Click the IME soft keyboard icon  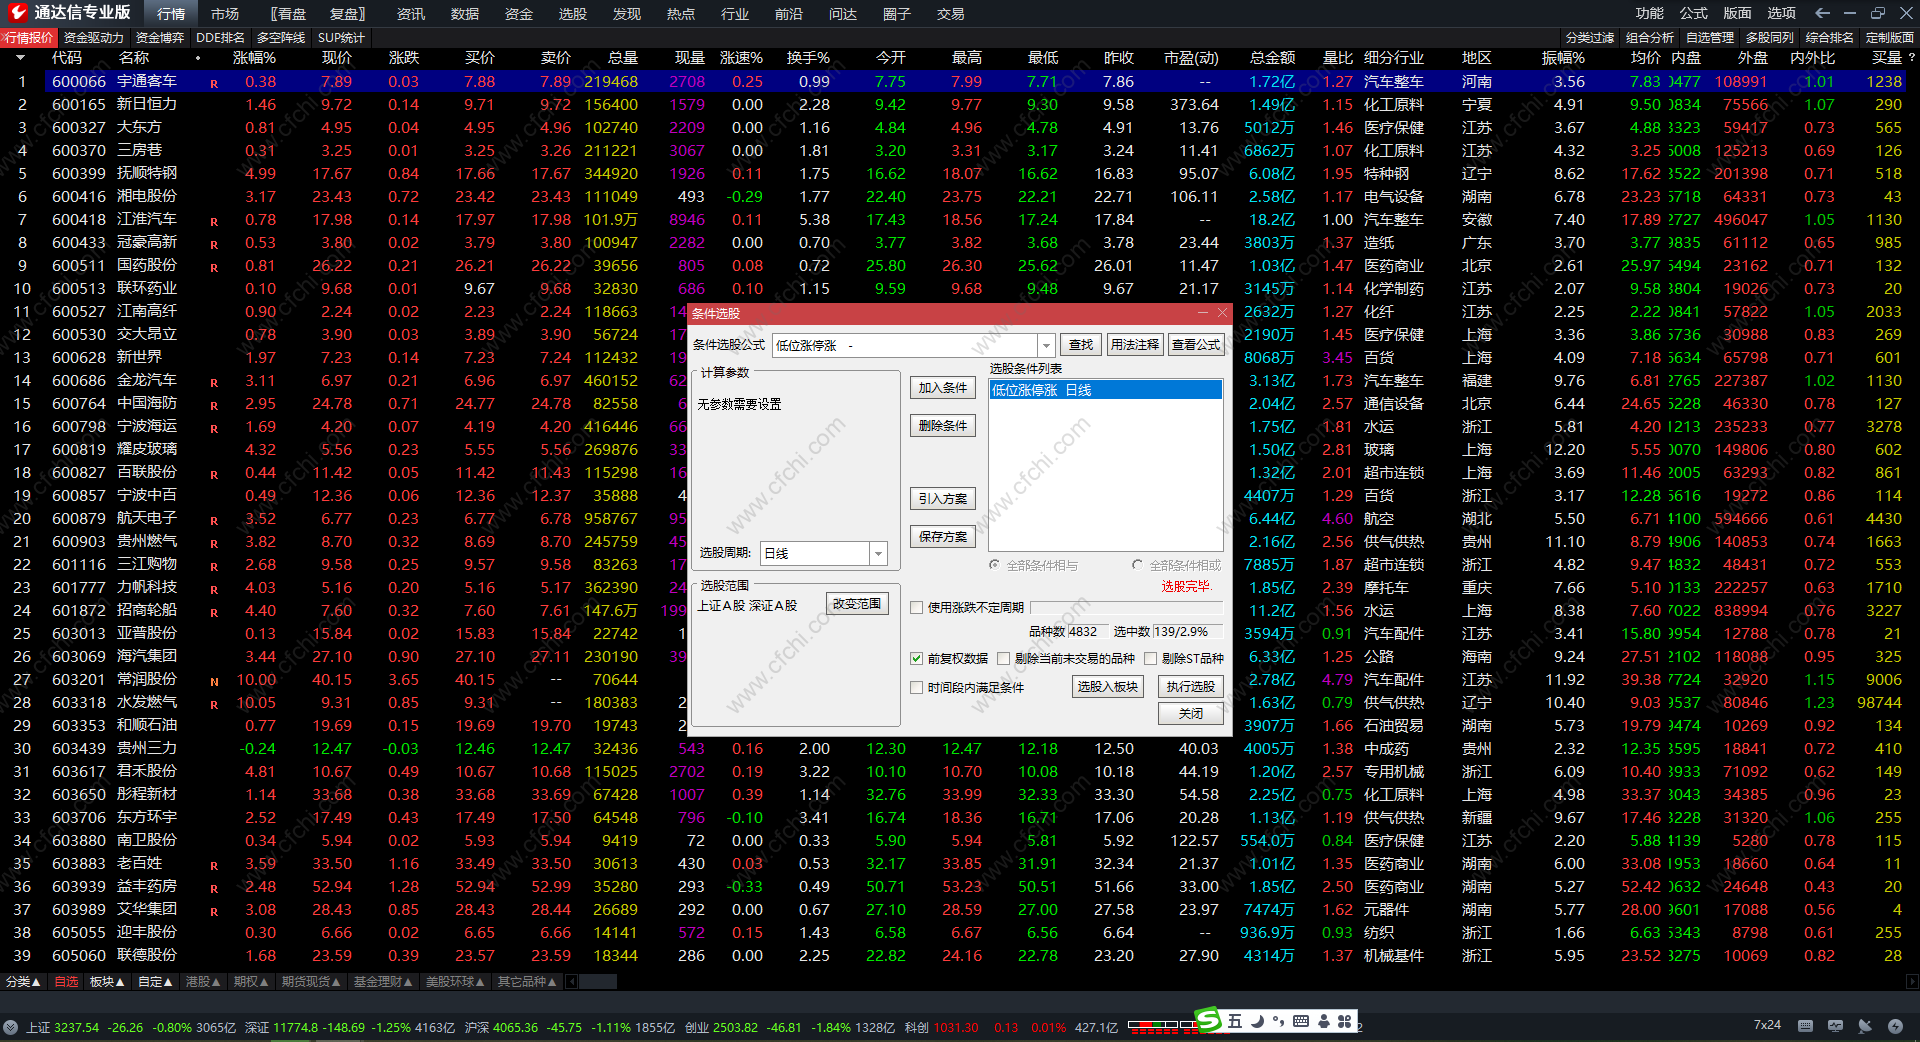coord(1301,1021)
